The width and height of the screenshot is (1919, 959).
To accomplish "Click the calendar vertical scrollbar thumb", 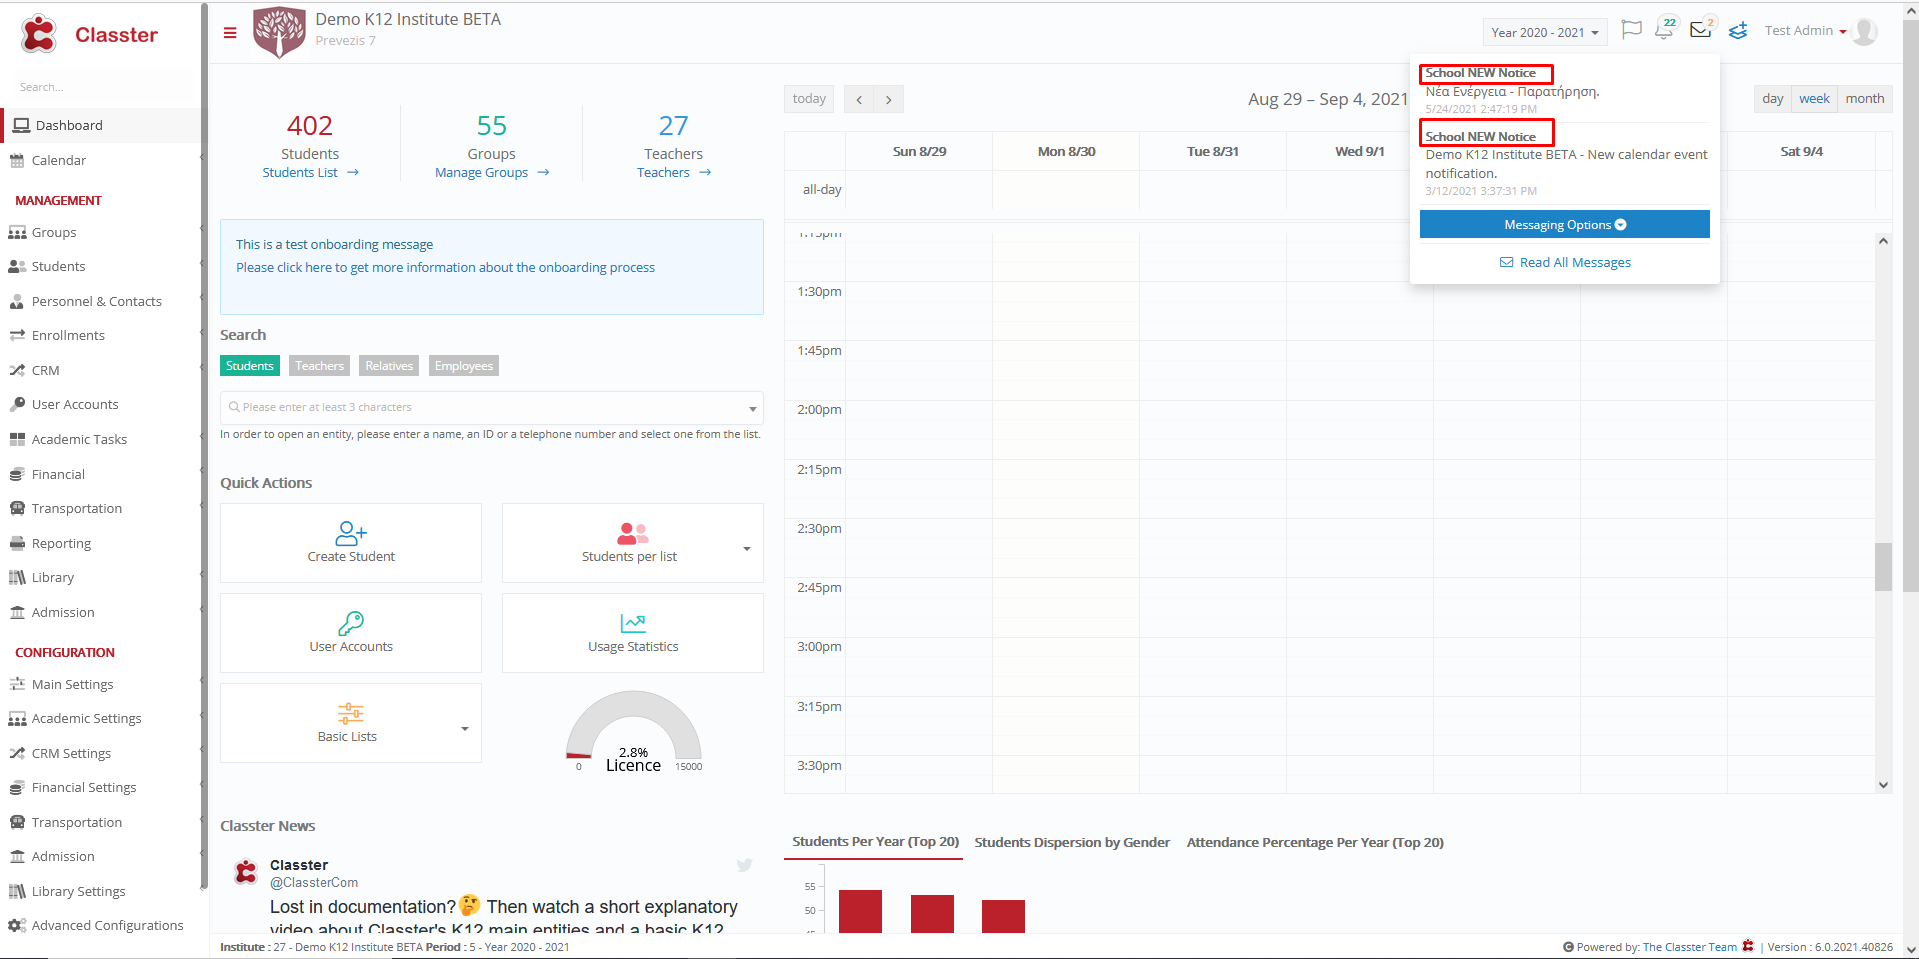I will (x=1883, y=567).
